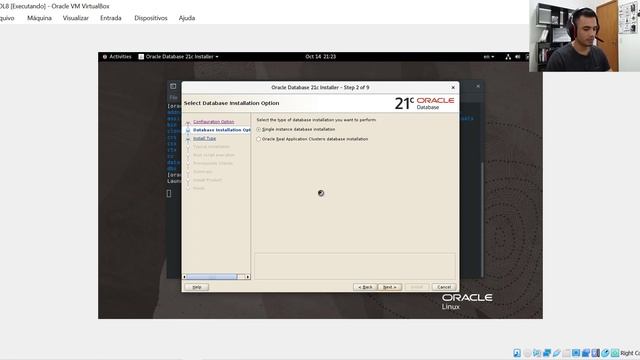Click VirtualBox recording status icon
The height and width of the screenshot is (360, 640).
[586, 353]
